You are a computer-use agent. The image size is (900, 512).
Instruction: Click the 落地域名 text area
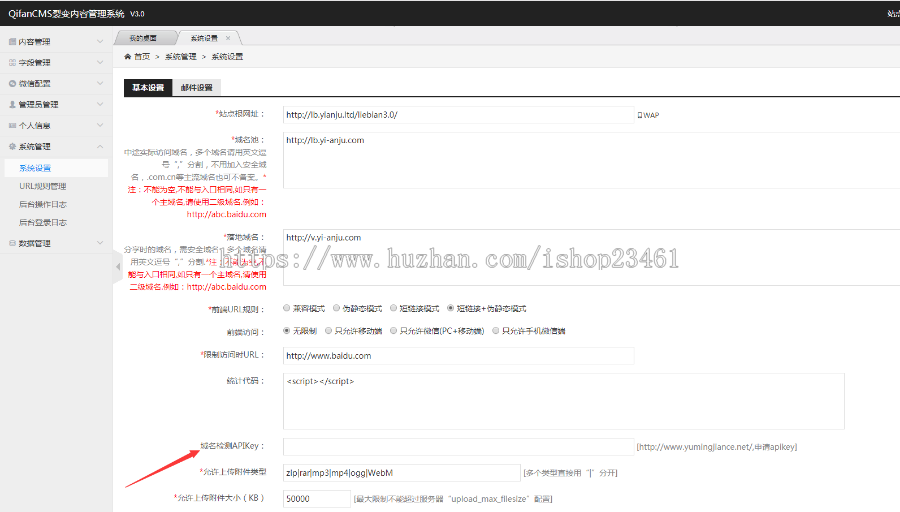tap(592, 257)
